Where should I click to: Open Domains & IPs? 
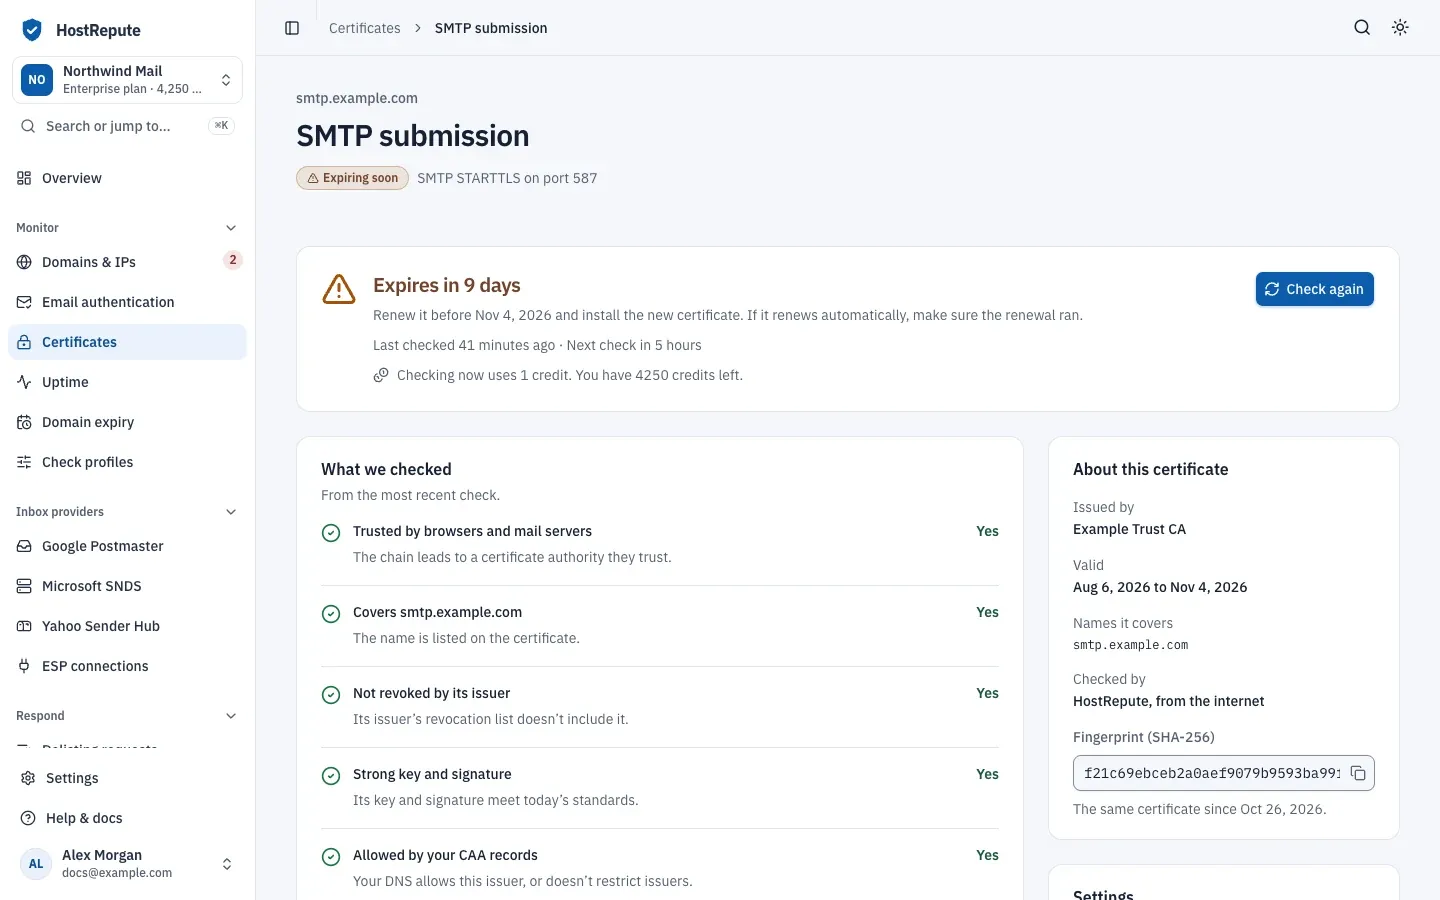click(127, 262)
